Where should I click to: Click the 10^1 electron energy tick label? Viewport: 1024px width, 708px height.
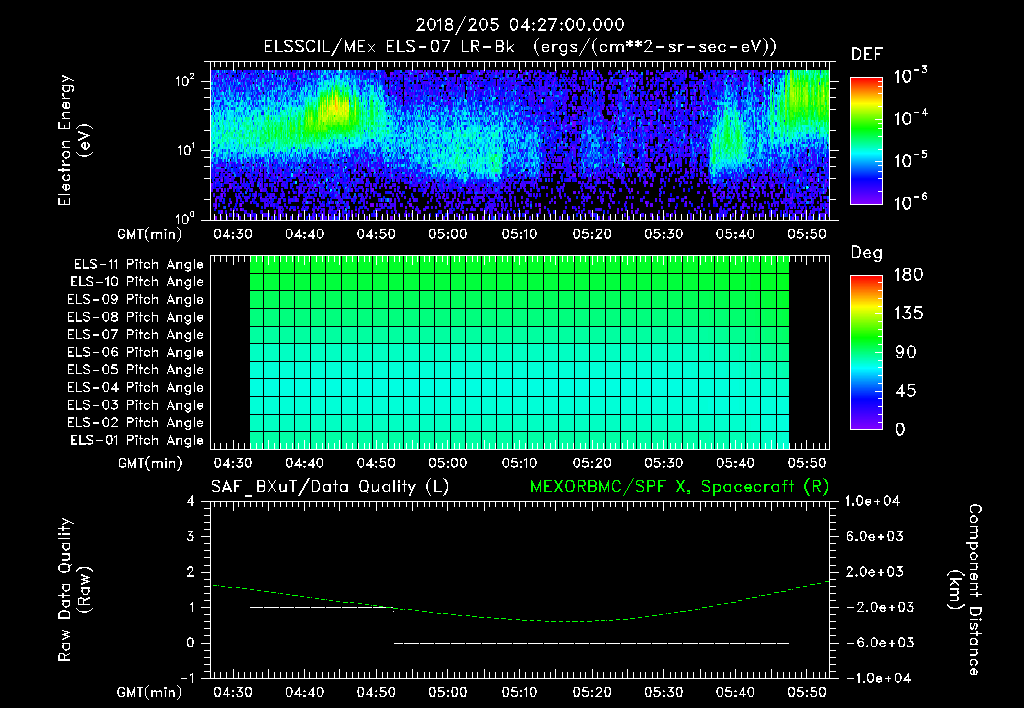click(185, 150)
